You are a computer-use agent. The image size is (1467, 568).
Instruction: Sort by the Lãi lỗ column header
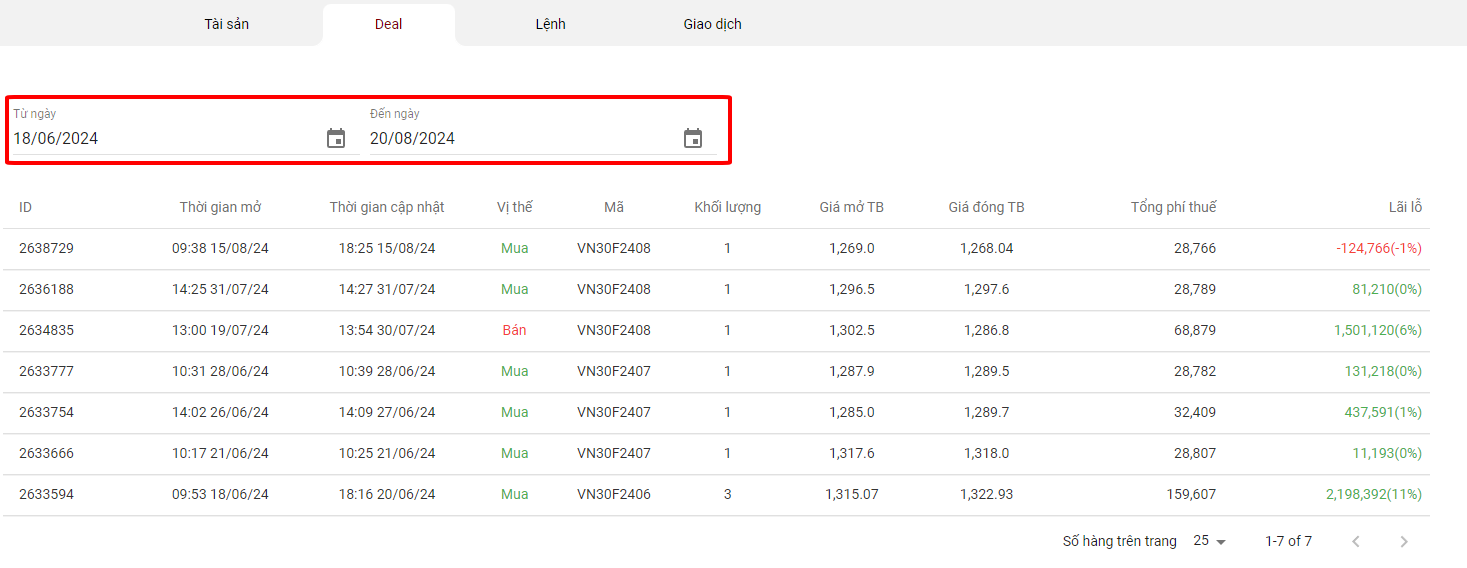[x=1404, y=207]
